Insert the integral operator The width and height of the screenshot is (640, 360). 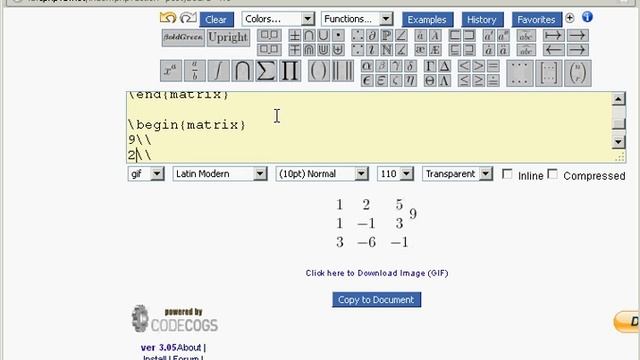tap(218, 71)
